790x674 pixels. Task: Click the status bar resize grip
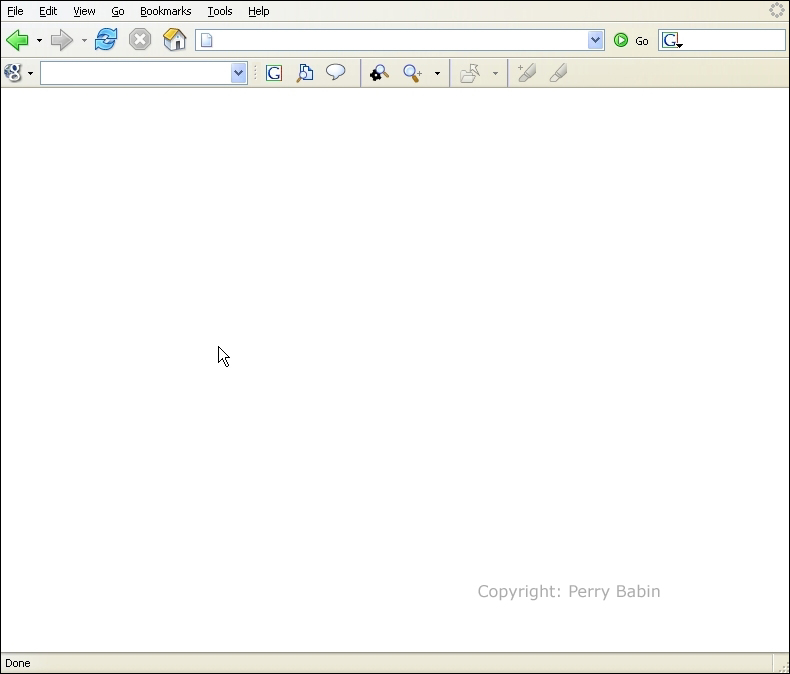[x=782, y=666]
